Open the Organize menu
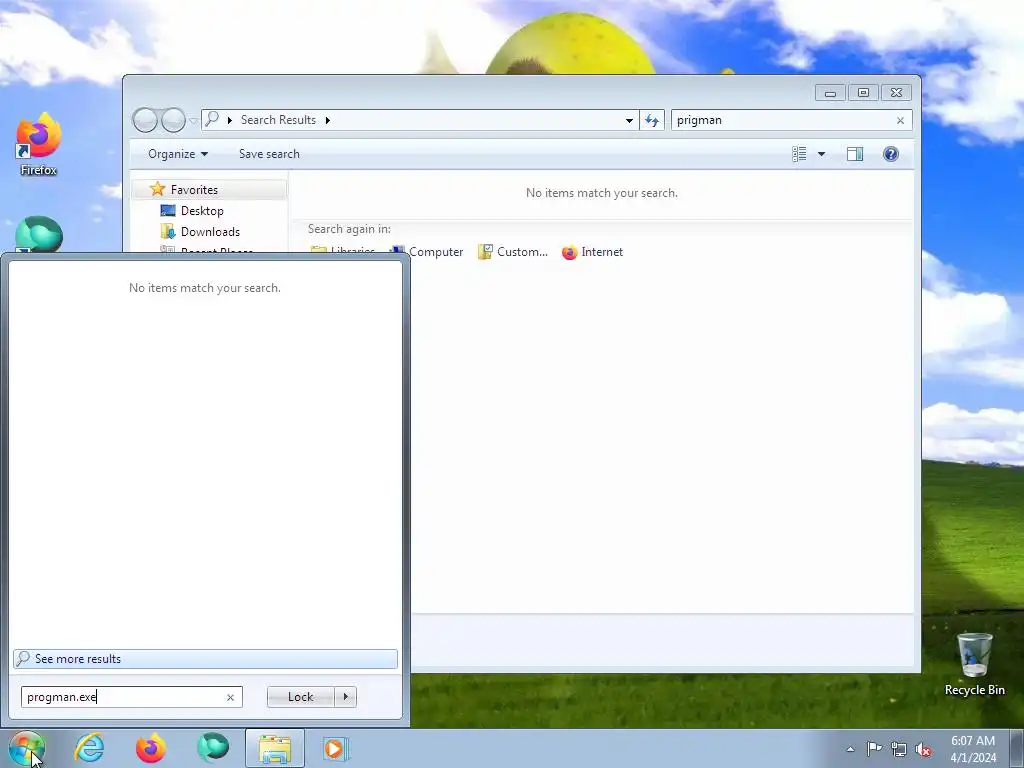 point(178,154)
